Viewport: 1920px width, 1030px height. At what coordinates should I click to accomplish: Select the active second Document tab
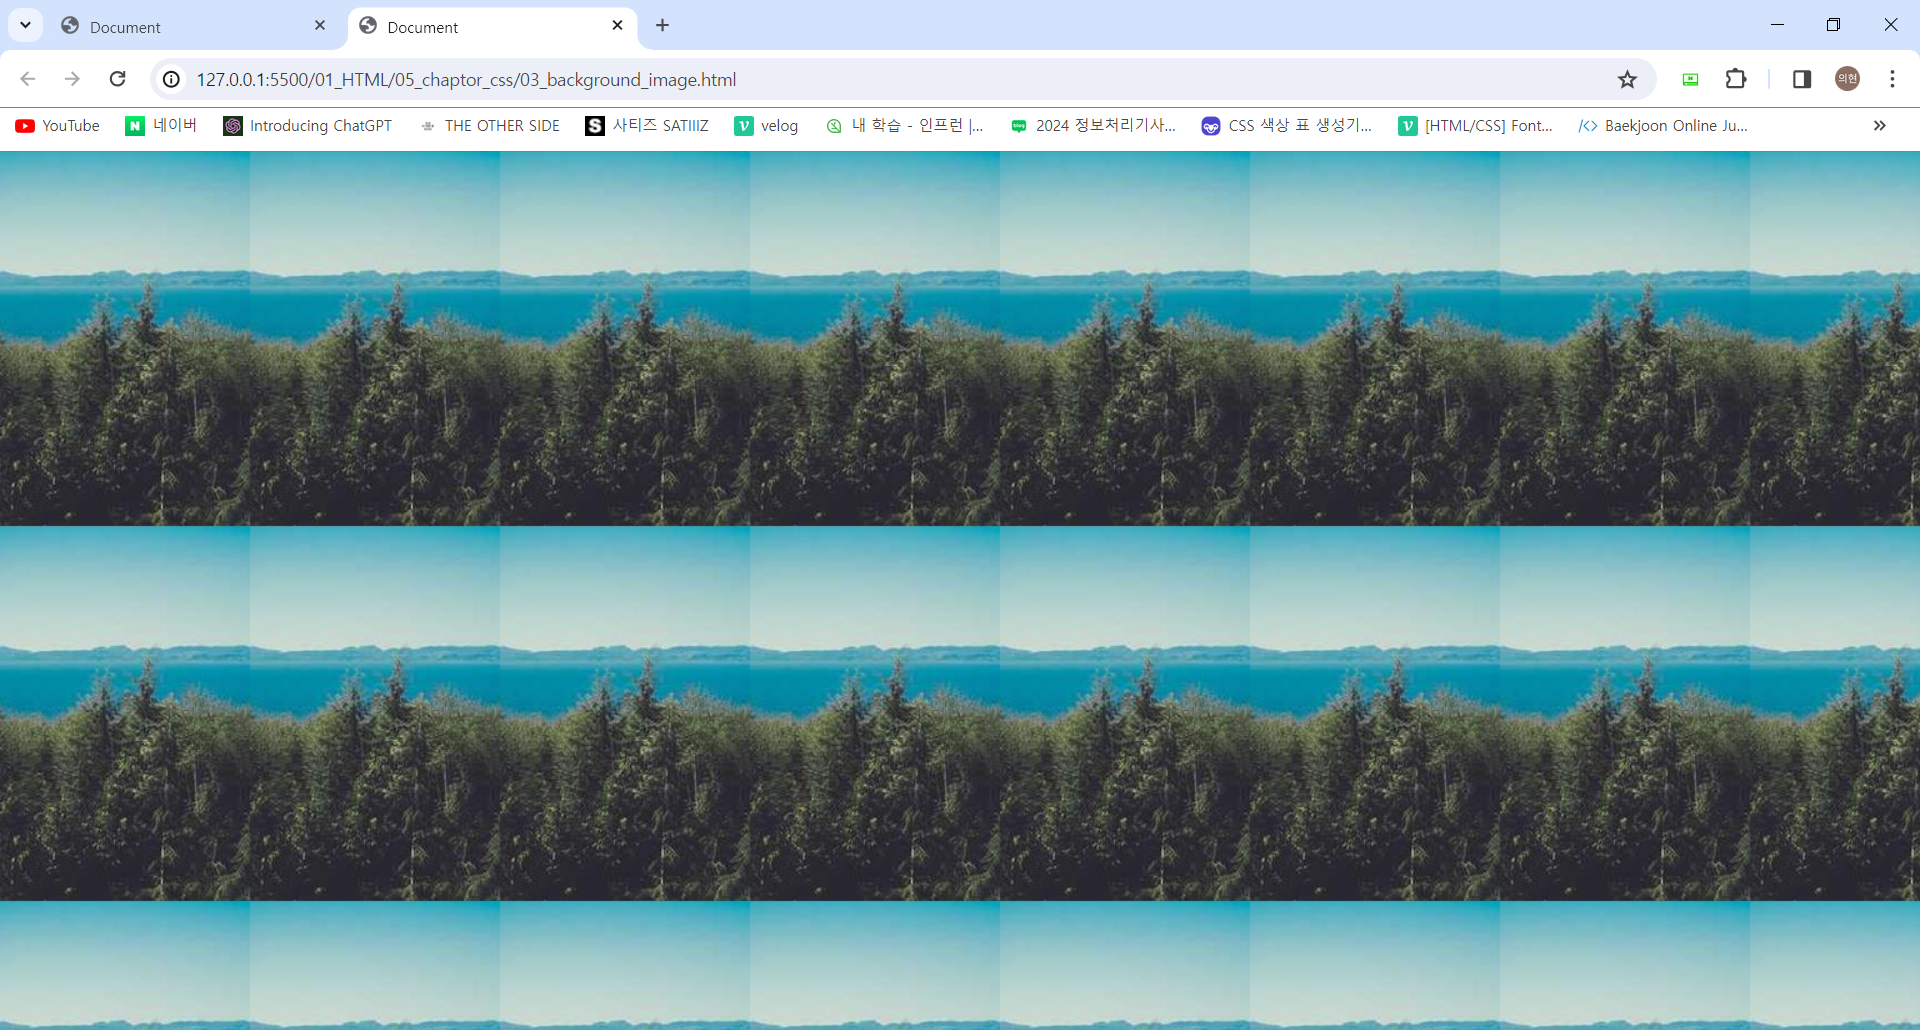point(492,27)
